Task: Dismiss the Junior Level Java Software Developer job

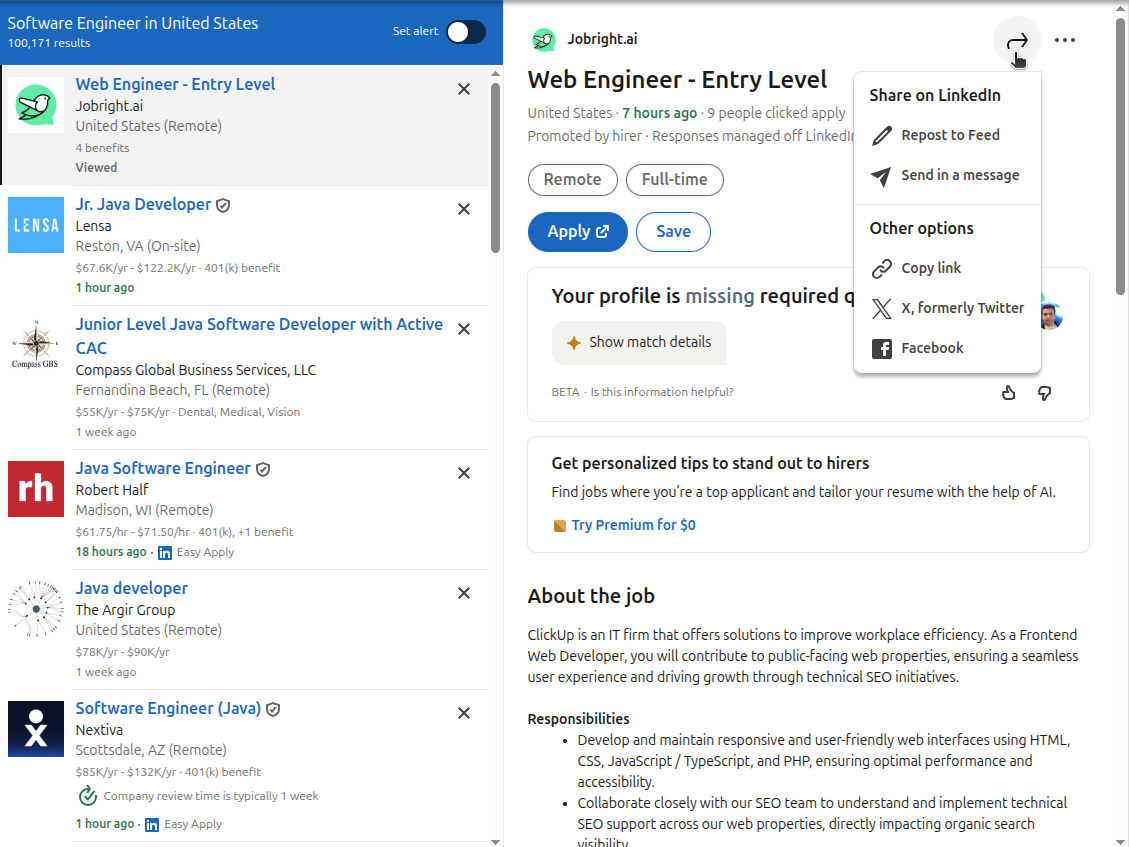Action: pyautogui.click(x=464, y=329)
